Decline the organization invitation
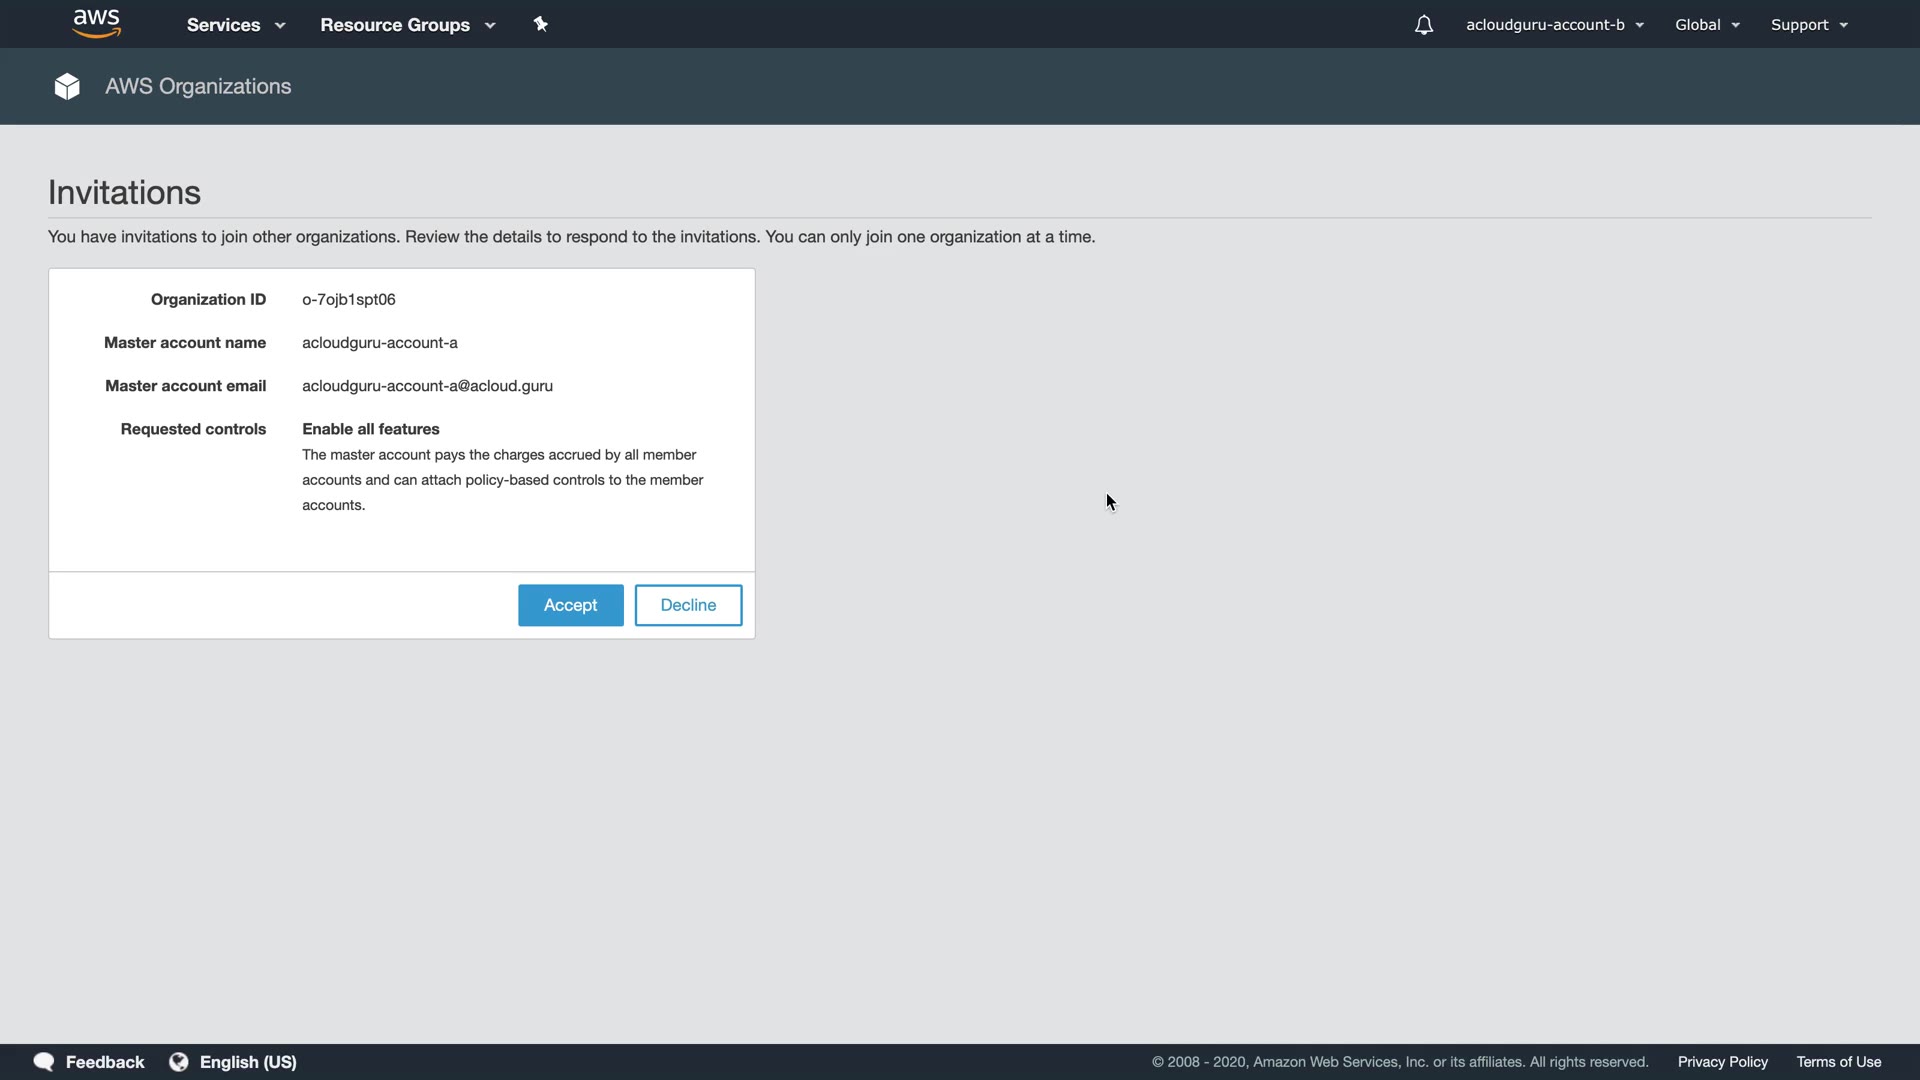The image size is (1920, 1080). pyautogui.click(x=688, y=605)
